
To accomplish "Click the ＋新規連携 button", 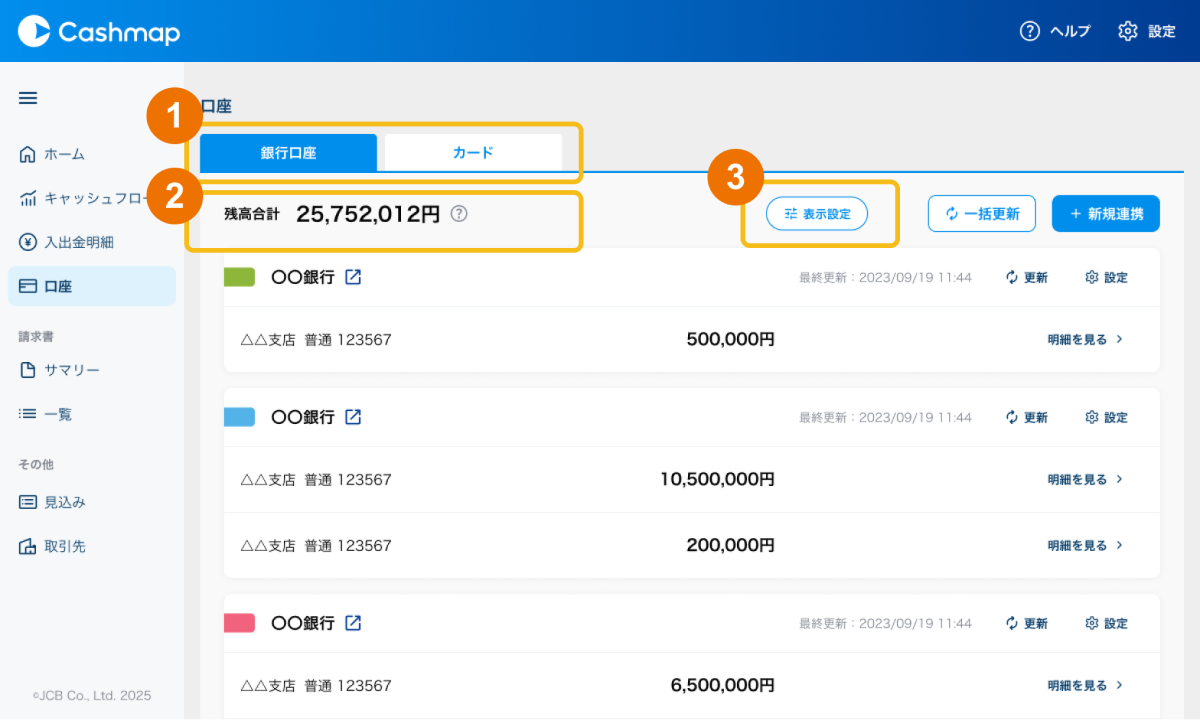I will (1105, 214).
